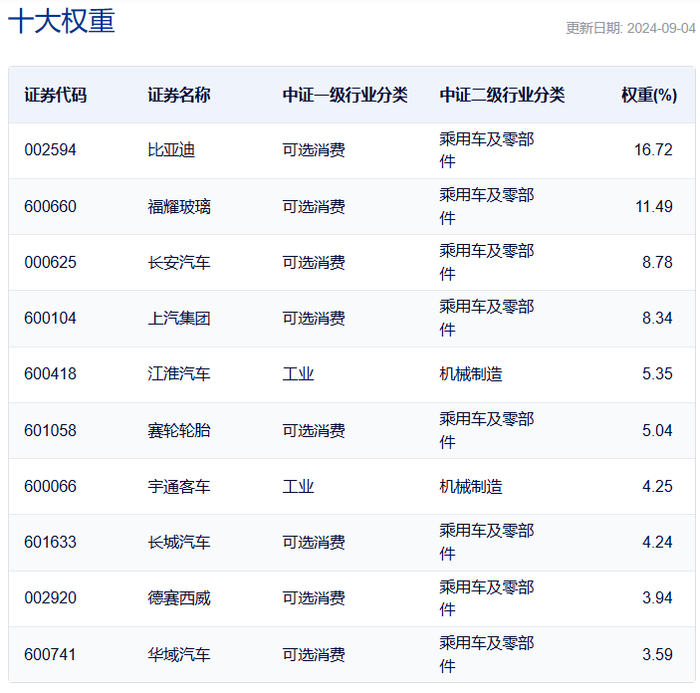Screen dimensions: 700x693
Task: Select security code 000625
Action: pos(50,263)
